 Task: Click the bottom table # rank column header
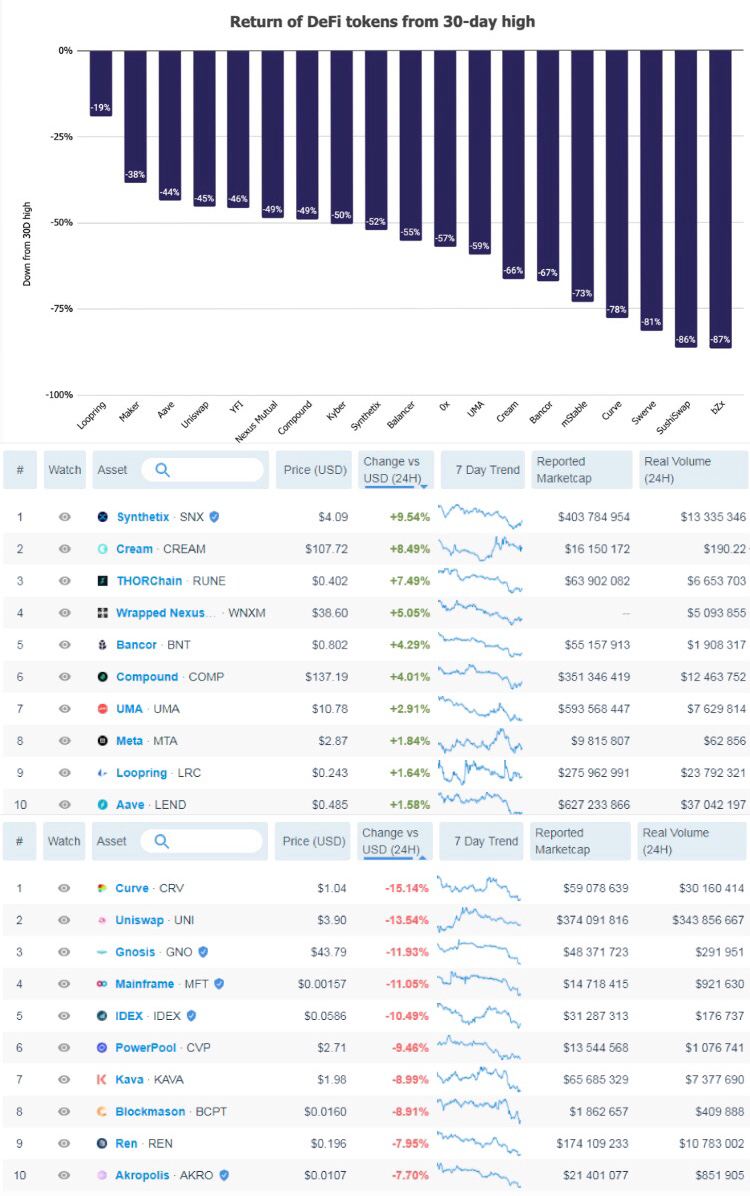pyautogui.click(x=20, y=841)
